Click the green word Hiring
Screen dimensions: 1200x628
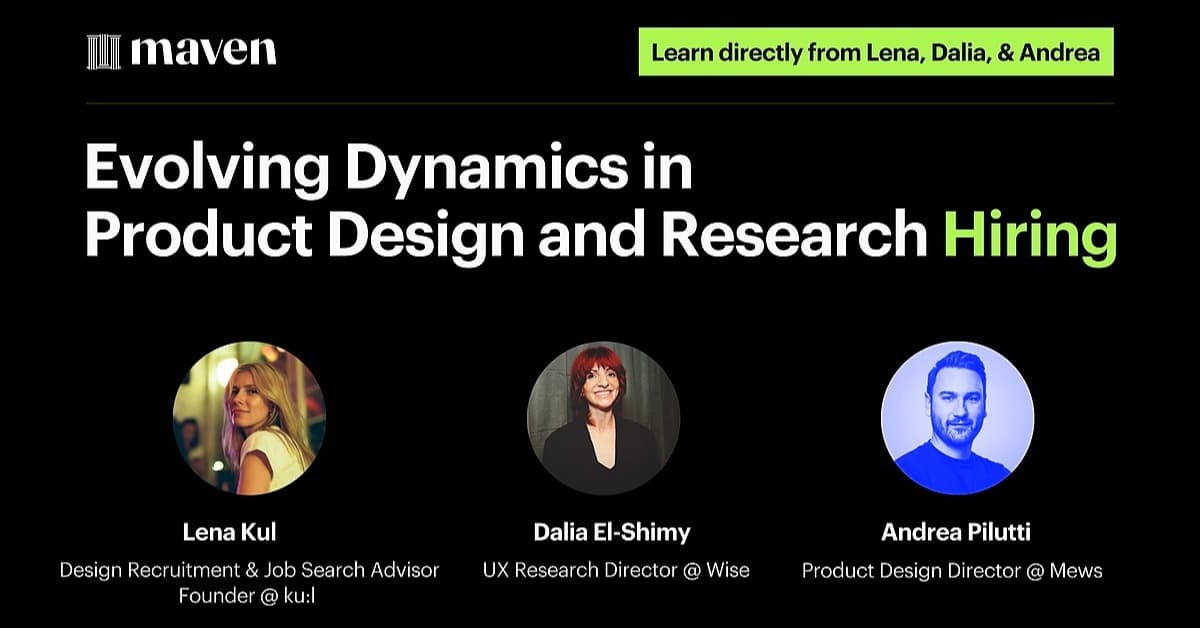[1030, 240]
